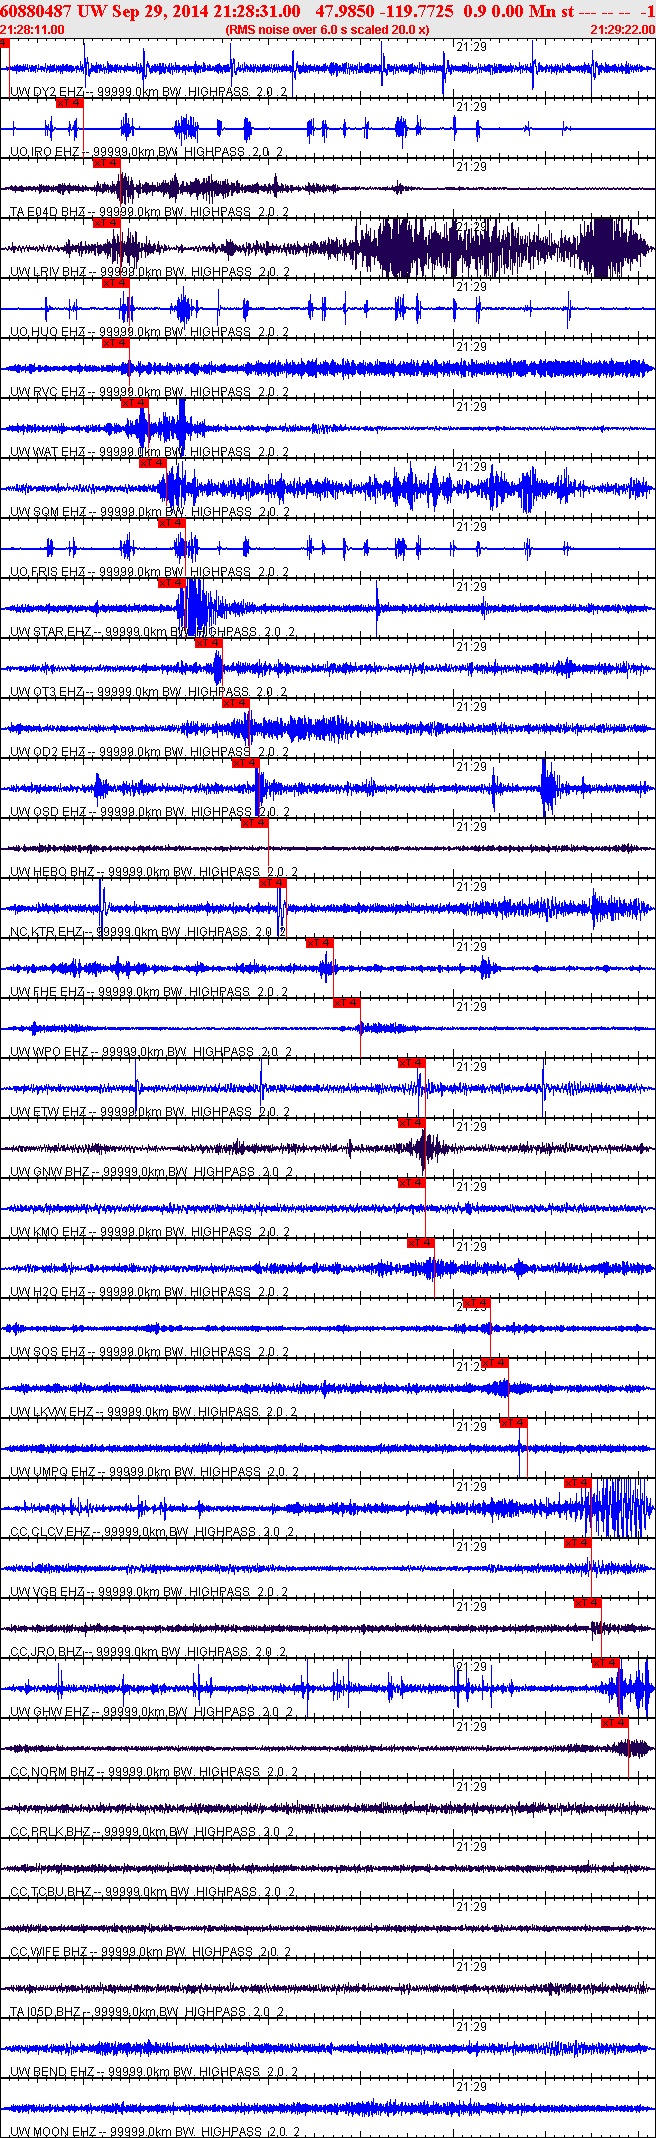Click the arrival pick flag on the UW SQM trace
The image size is (656, 2138).
[152, 462]
